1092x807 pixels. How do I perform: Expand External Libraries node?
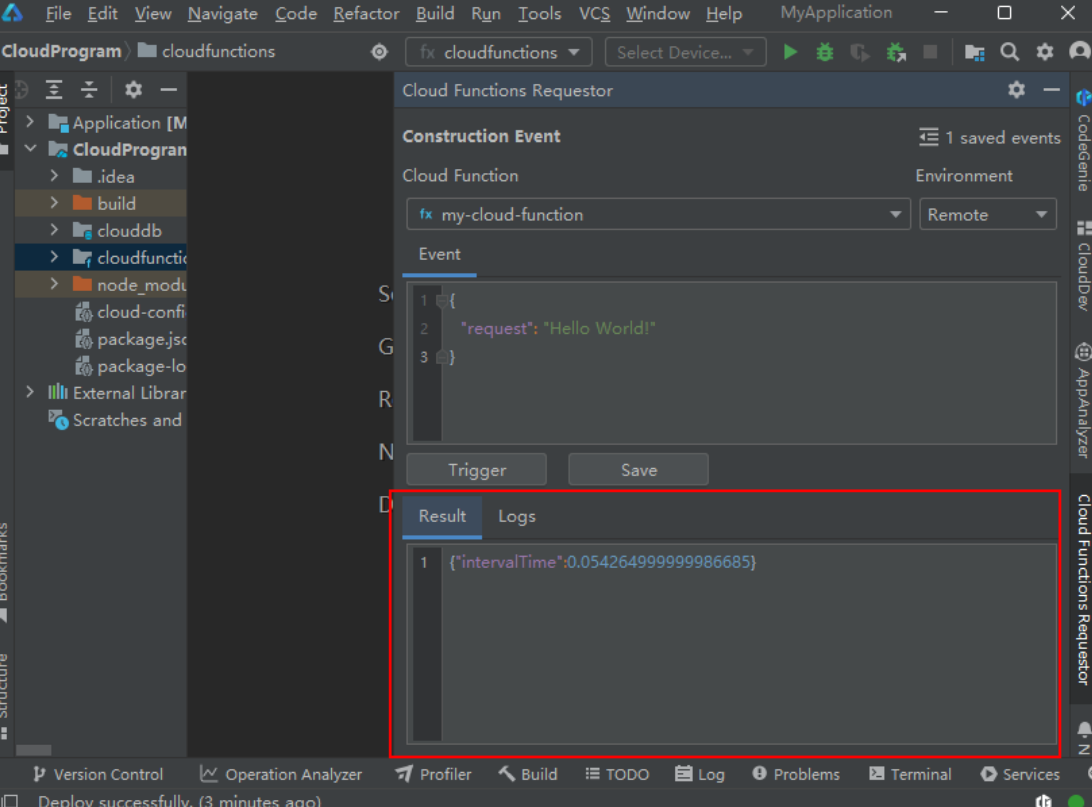click(x=30, y=392)
